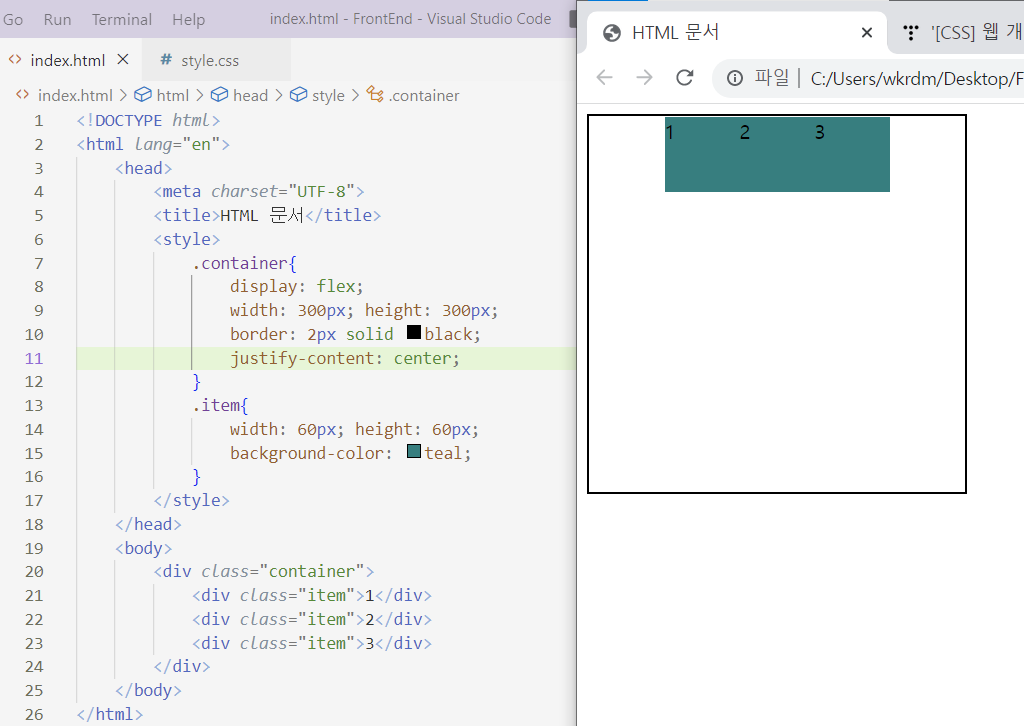Click the html breadcrumb cube icon
The width and height of the screenshot is (1024, 726).
tap(142, 95)
